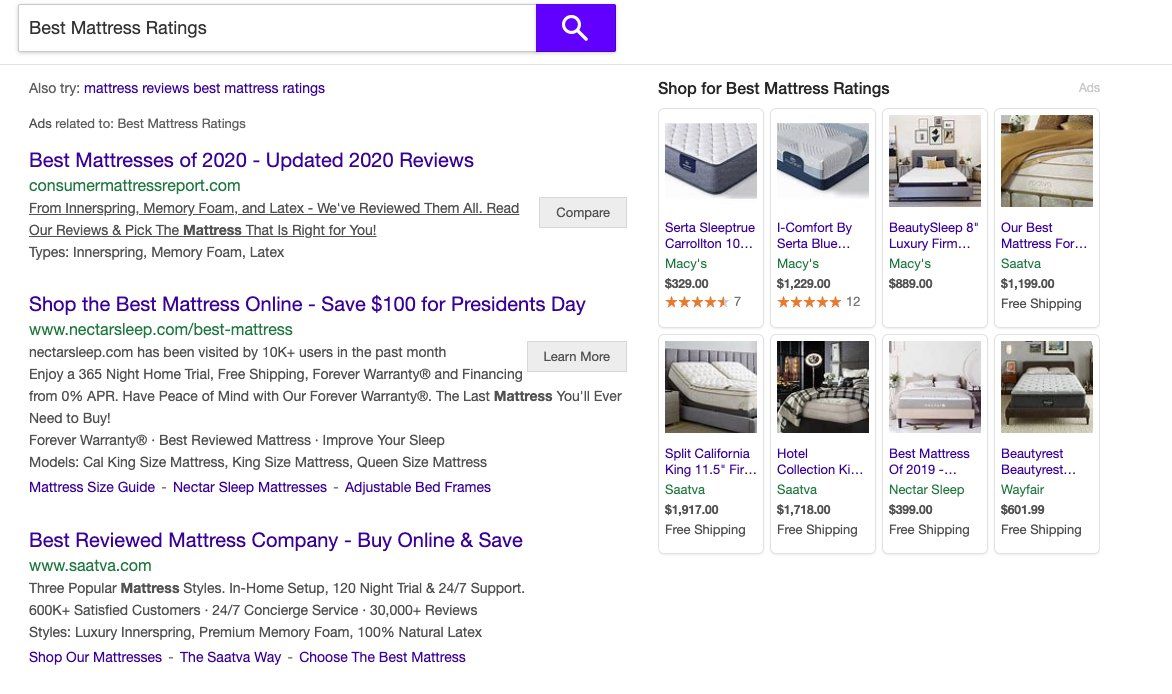Open the Mattress Size Guide sitelink
Screen dimensions: 1172x694
(x=92, y=488)
